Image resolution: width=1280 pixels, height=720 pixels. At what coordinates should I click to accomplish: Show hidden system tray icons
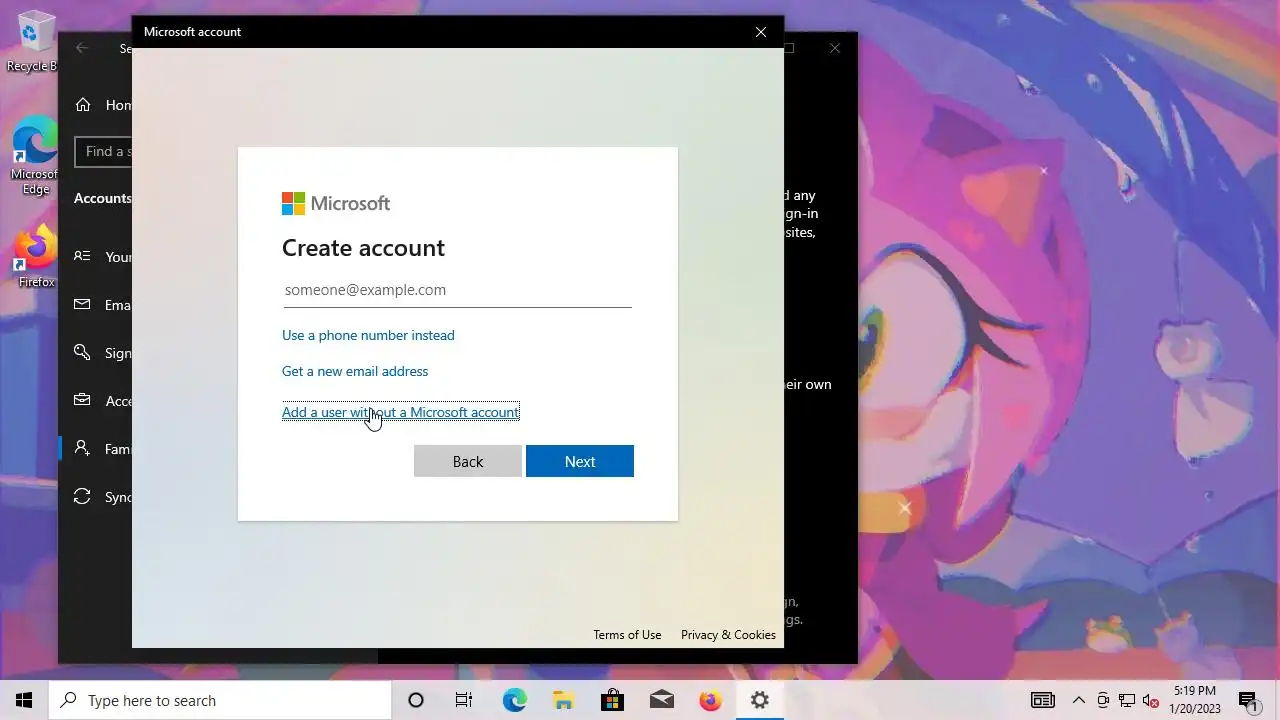(x=1079, y=700)
